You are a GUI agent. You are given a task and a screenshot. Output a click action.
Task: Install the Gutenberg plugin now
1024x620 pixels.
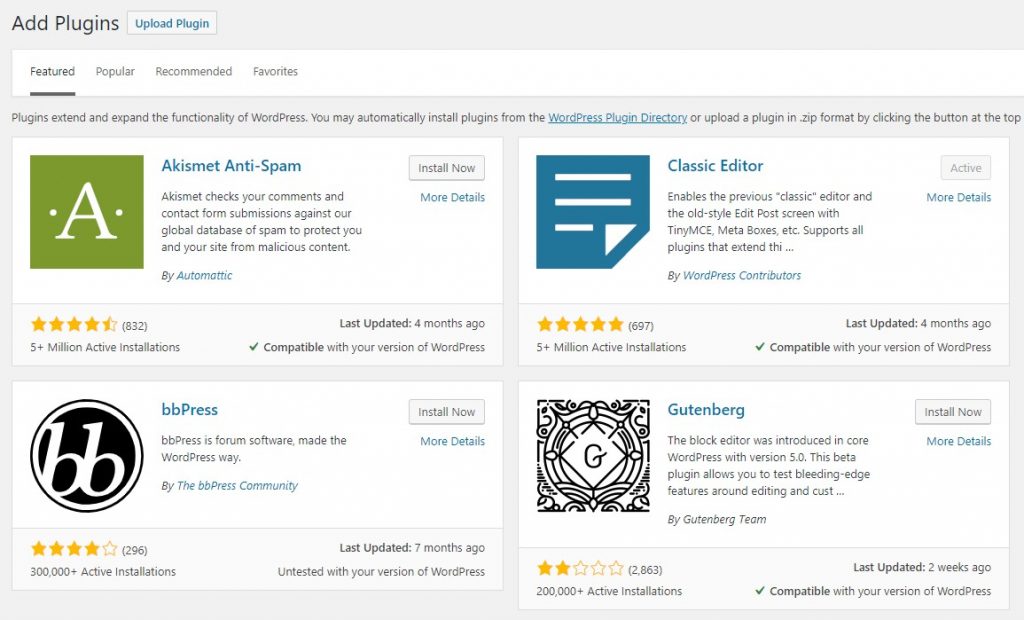pyautogui.click(x=953, y=412)
